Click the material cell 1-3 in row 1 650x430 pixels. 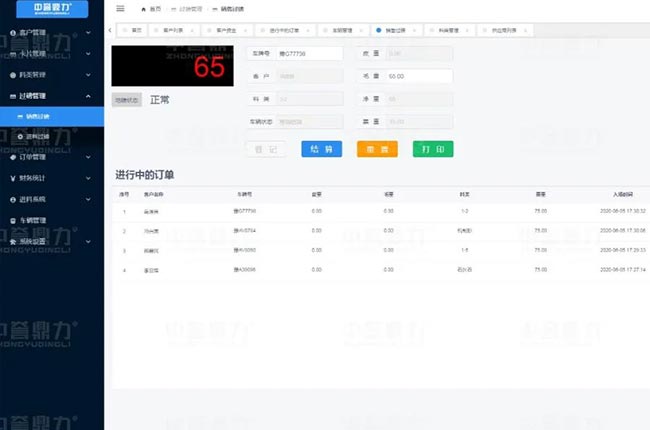pyautogui.click(x=464, y=211)
